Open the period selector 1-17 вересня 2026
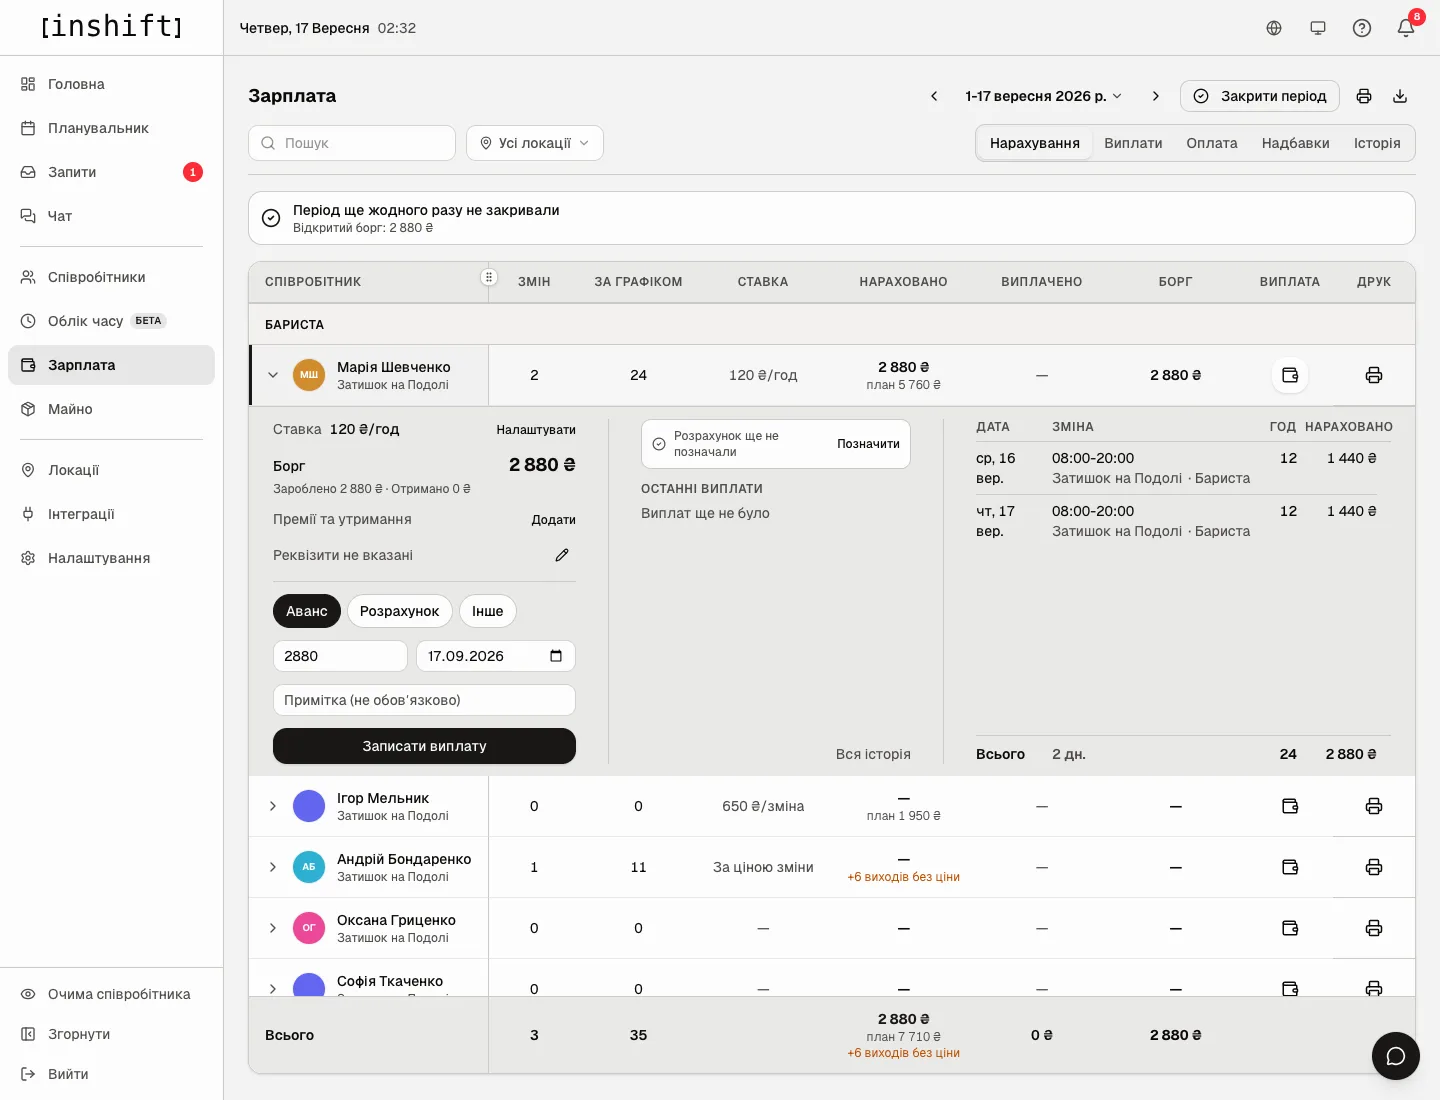Viewport: 1440px width, 1100px height. coord(1044,96)
